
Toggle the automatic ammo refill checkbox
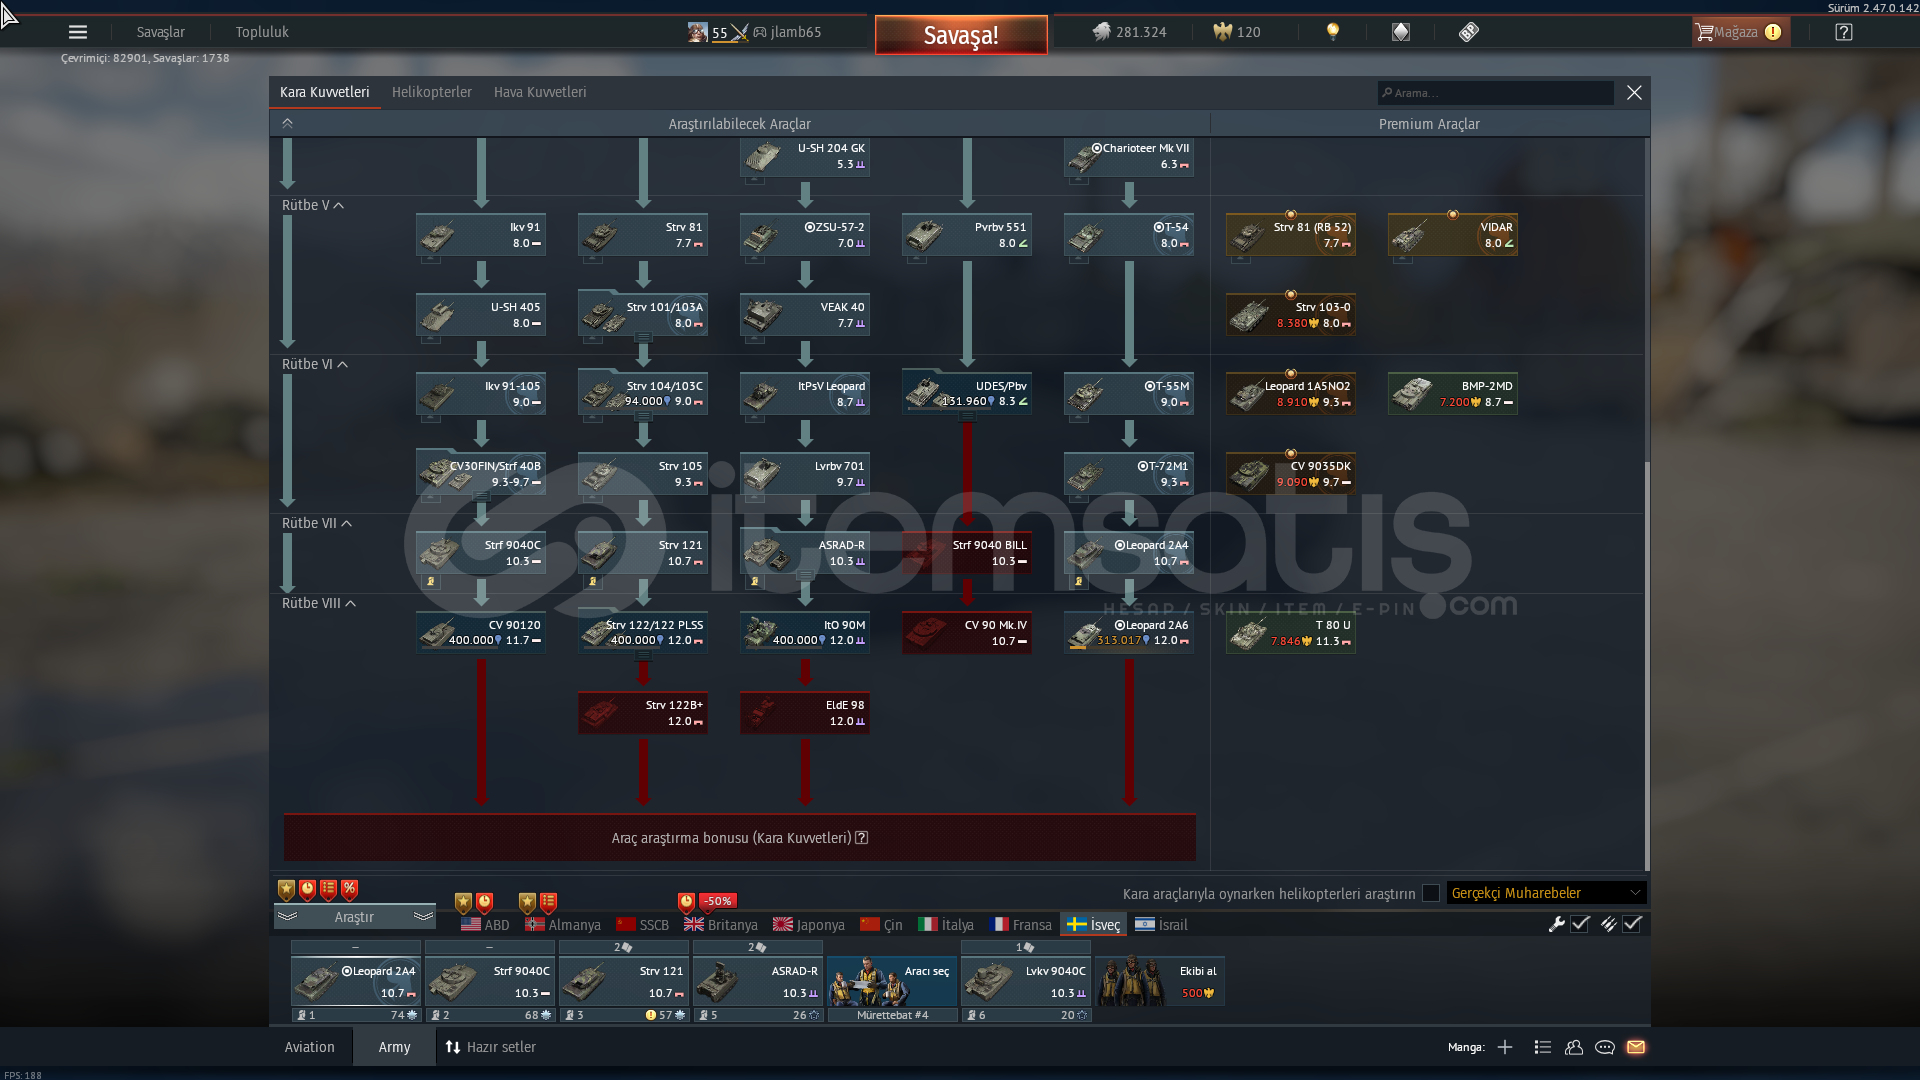point(1632,924)
